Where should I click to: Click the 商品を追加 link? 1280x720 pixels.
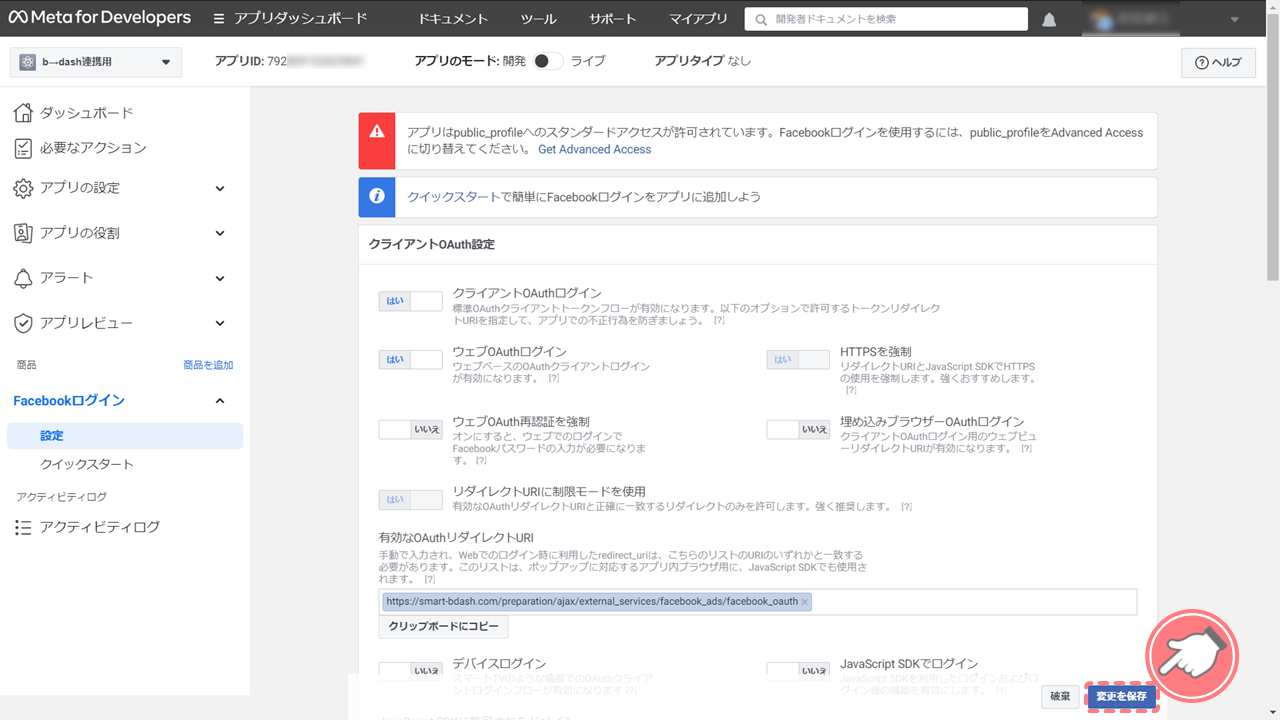coord(208,365)
